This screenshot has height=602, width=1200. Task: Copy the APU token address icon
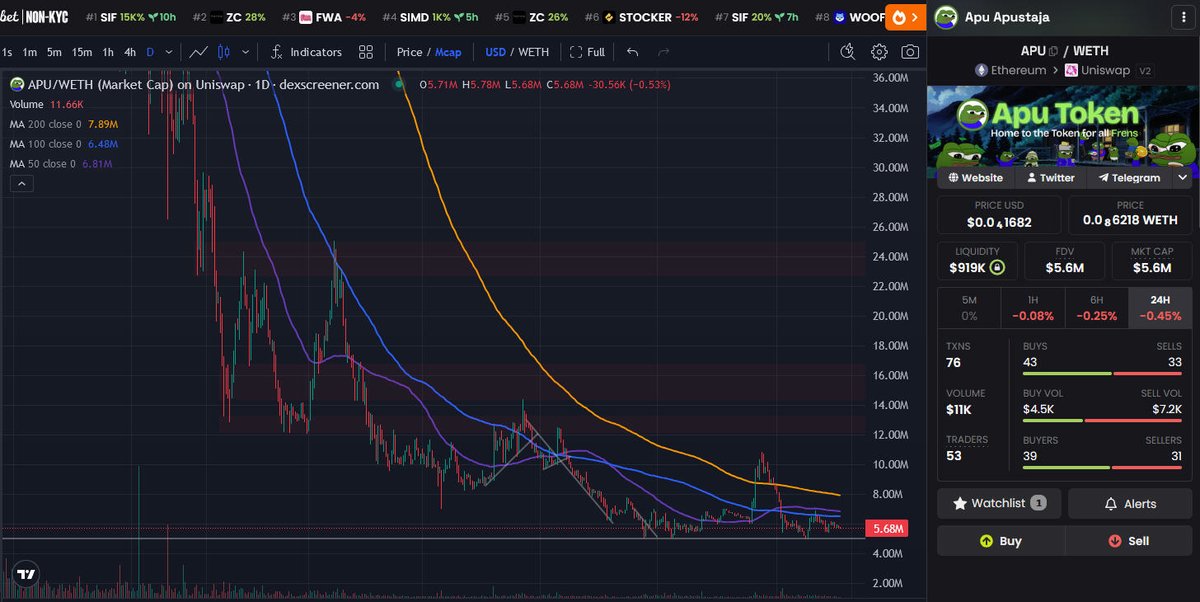pyautogui.click(x=1053, y=50)
